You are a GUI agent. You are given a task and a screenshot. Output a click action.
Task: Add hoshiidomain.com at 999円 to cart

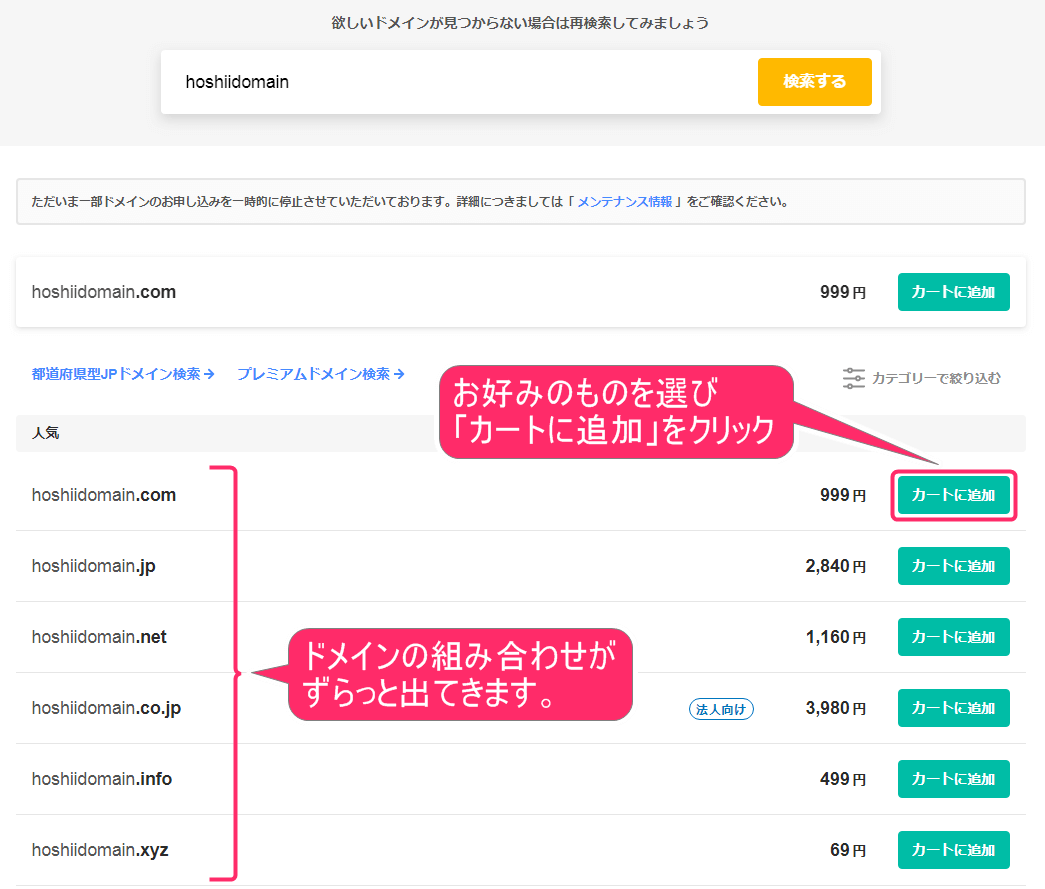[x=953, y=292]
